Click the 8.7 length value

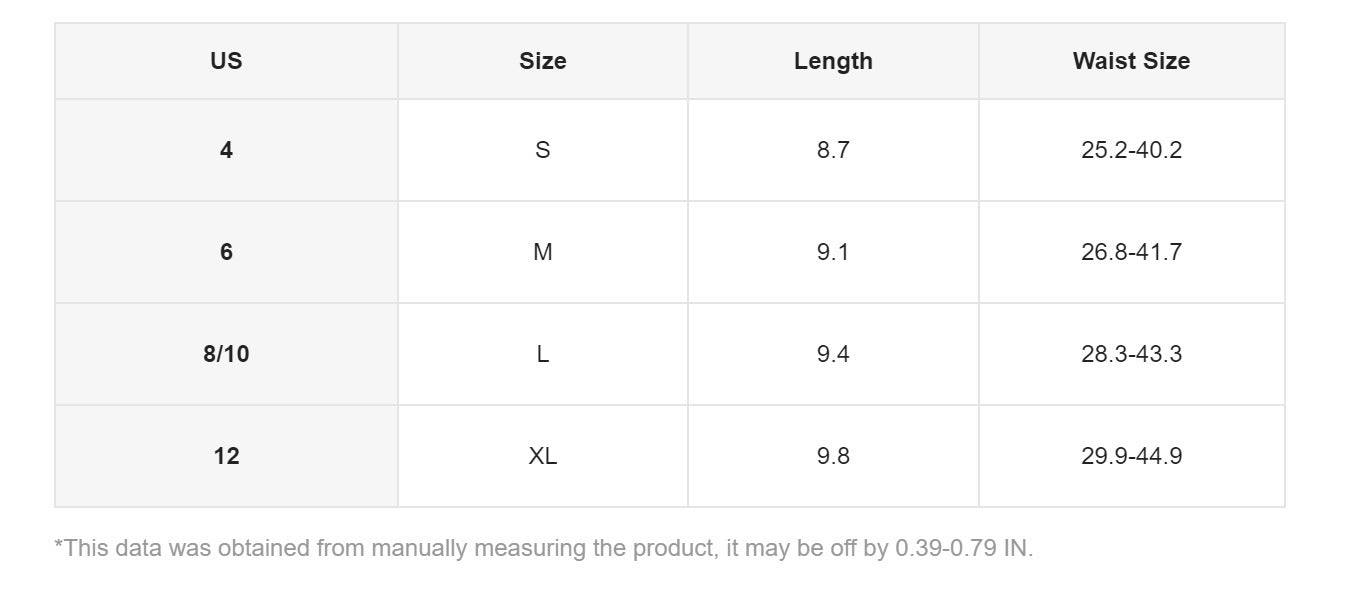833,150
